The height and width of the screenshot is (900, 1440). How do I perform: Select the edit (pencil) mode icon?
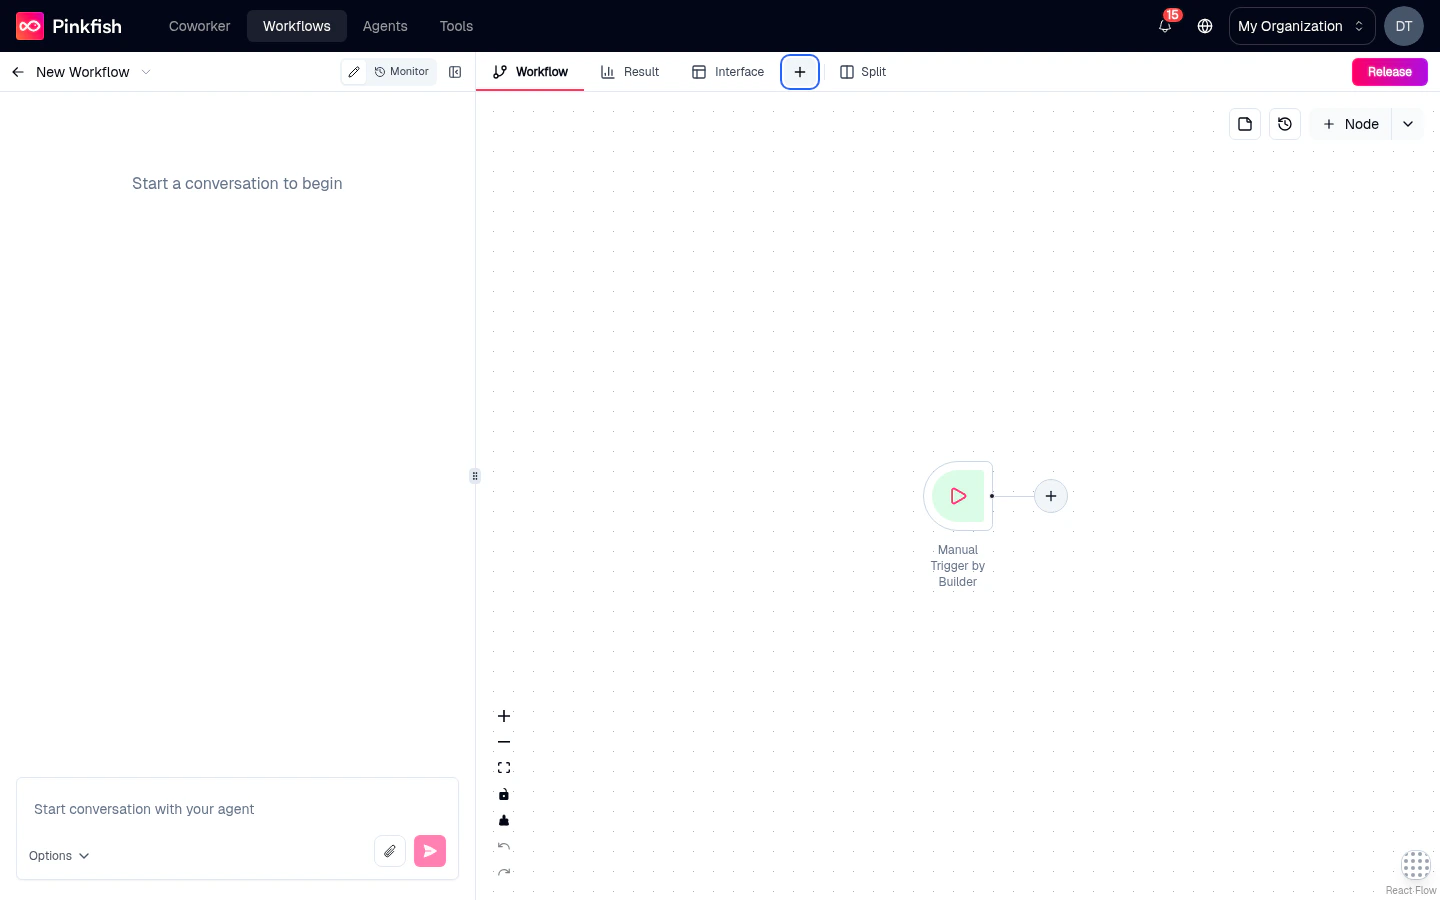pyautogui.click(x=354, y=72)
